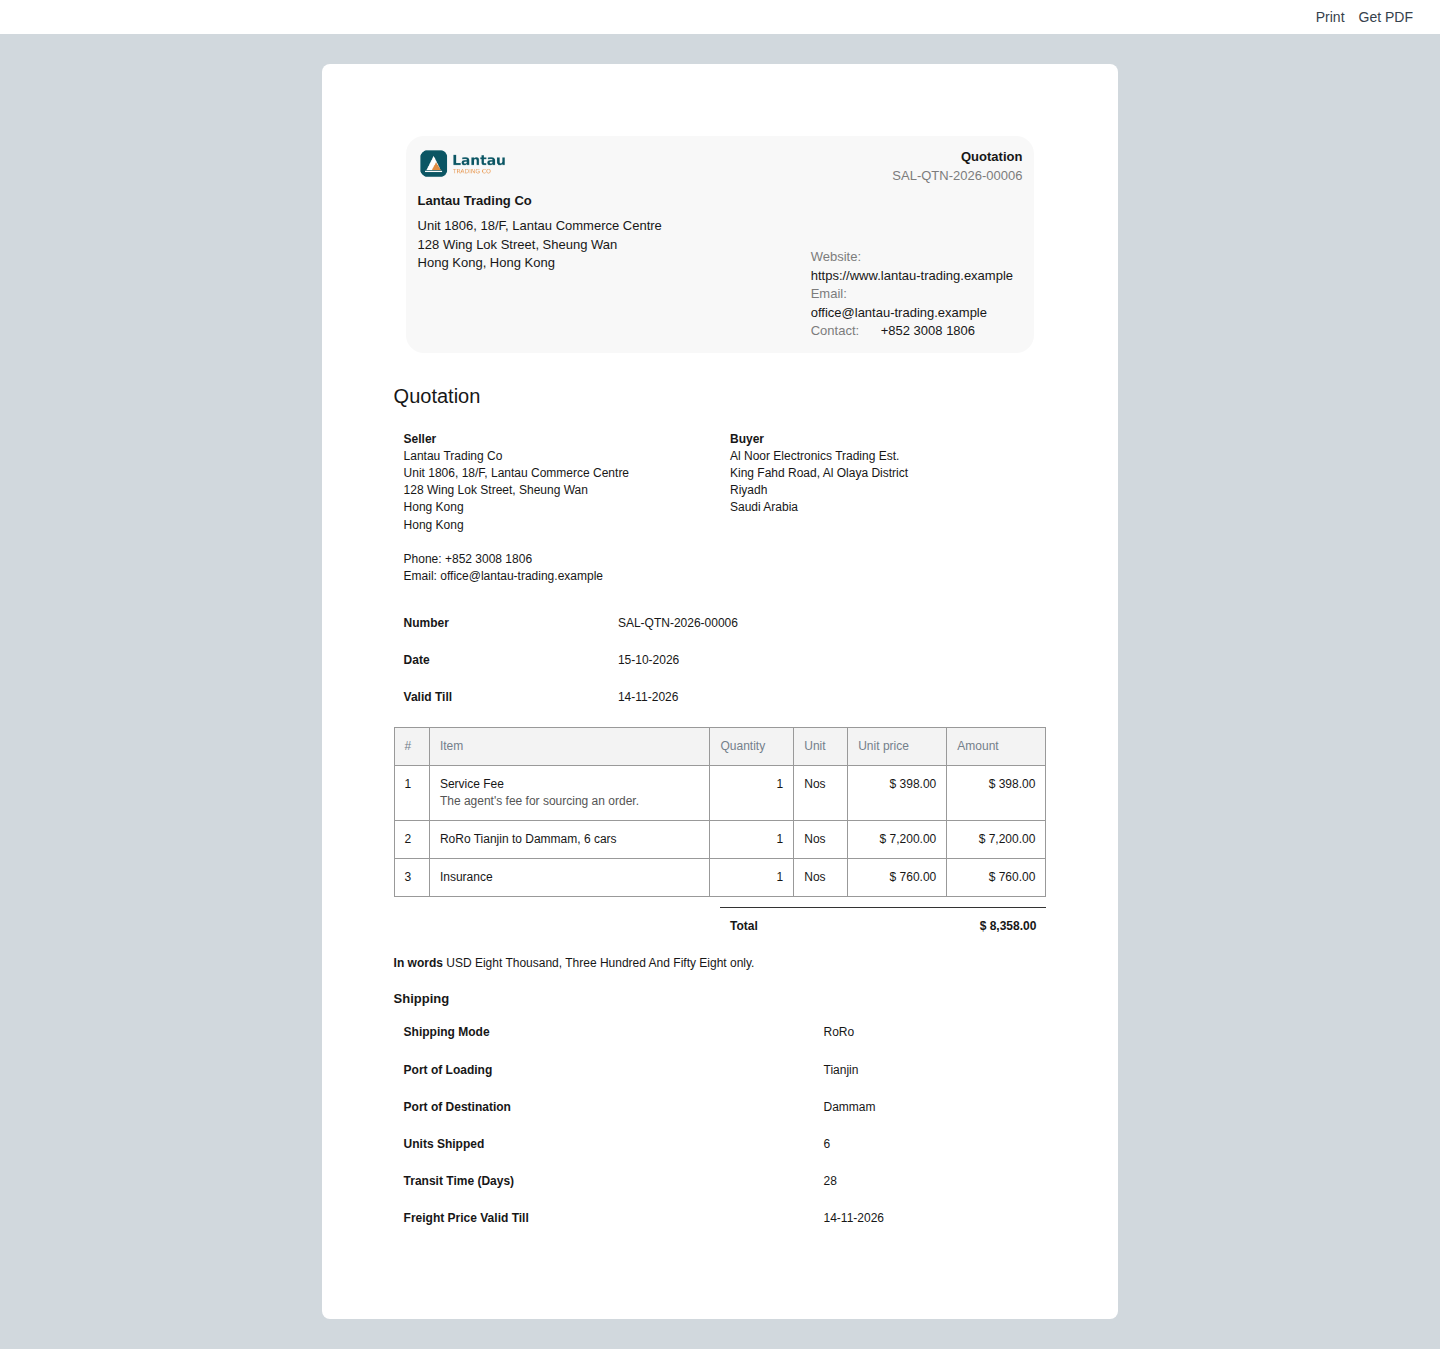Select the contact number +852 3008 1806

point(927,331)
